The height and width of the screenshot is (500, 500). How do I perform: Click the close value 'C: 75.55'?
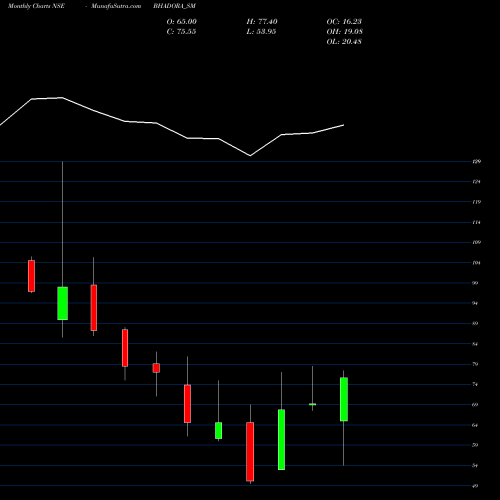tap(181, 32)
